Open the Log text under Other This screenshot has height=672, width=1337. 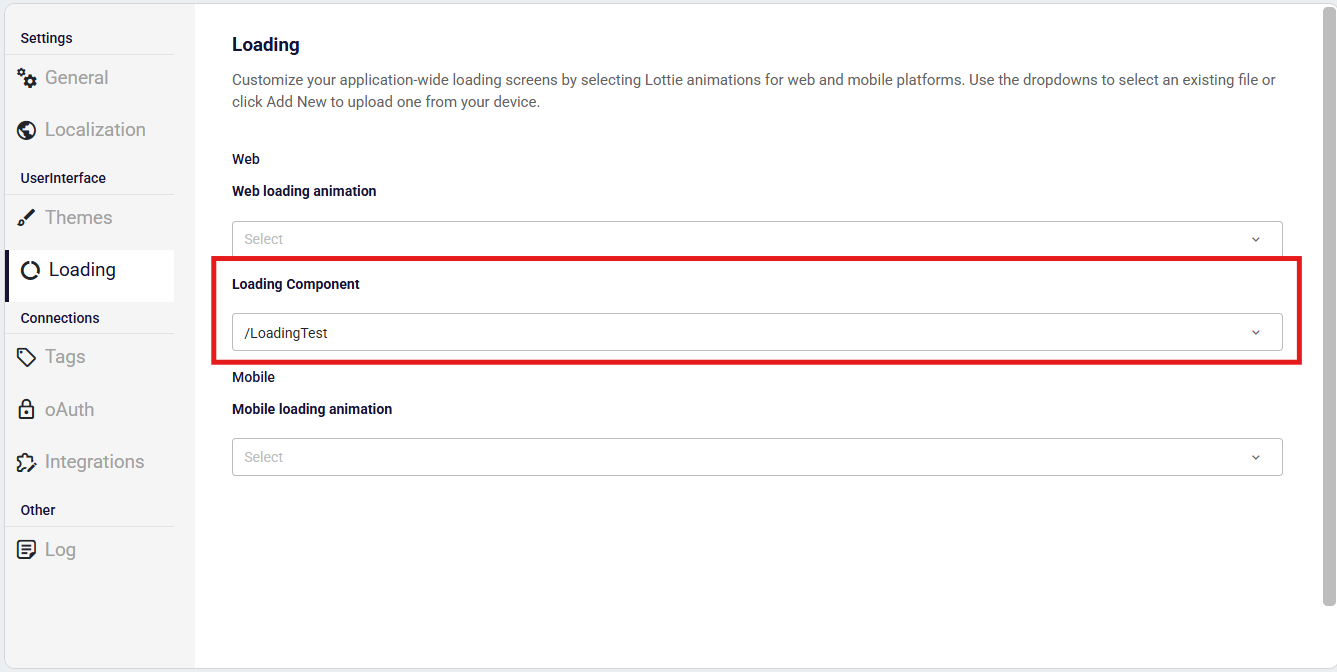[60, 550]
